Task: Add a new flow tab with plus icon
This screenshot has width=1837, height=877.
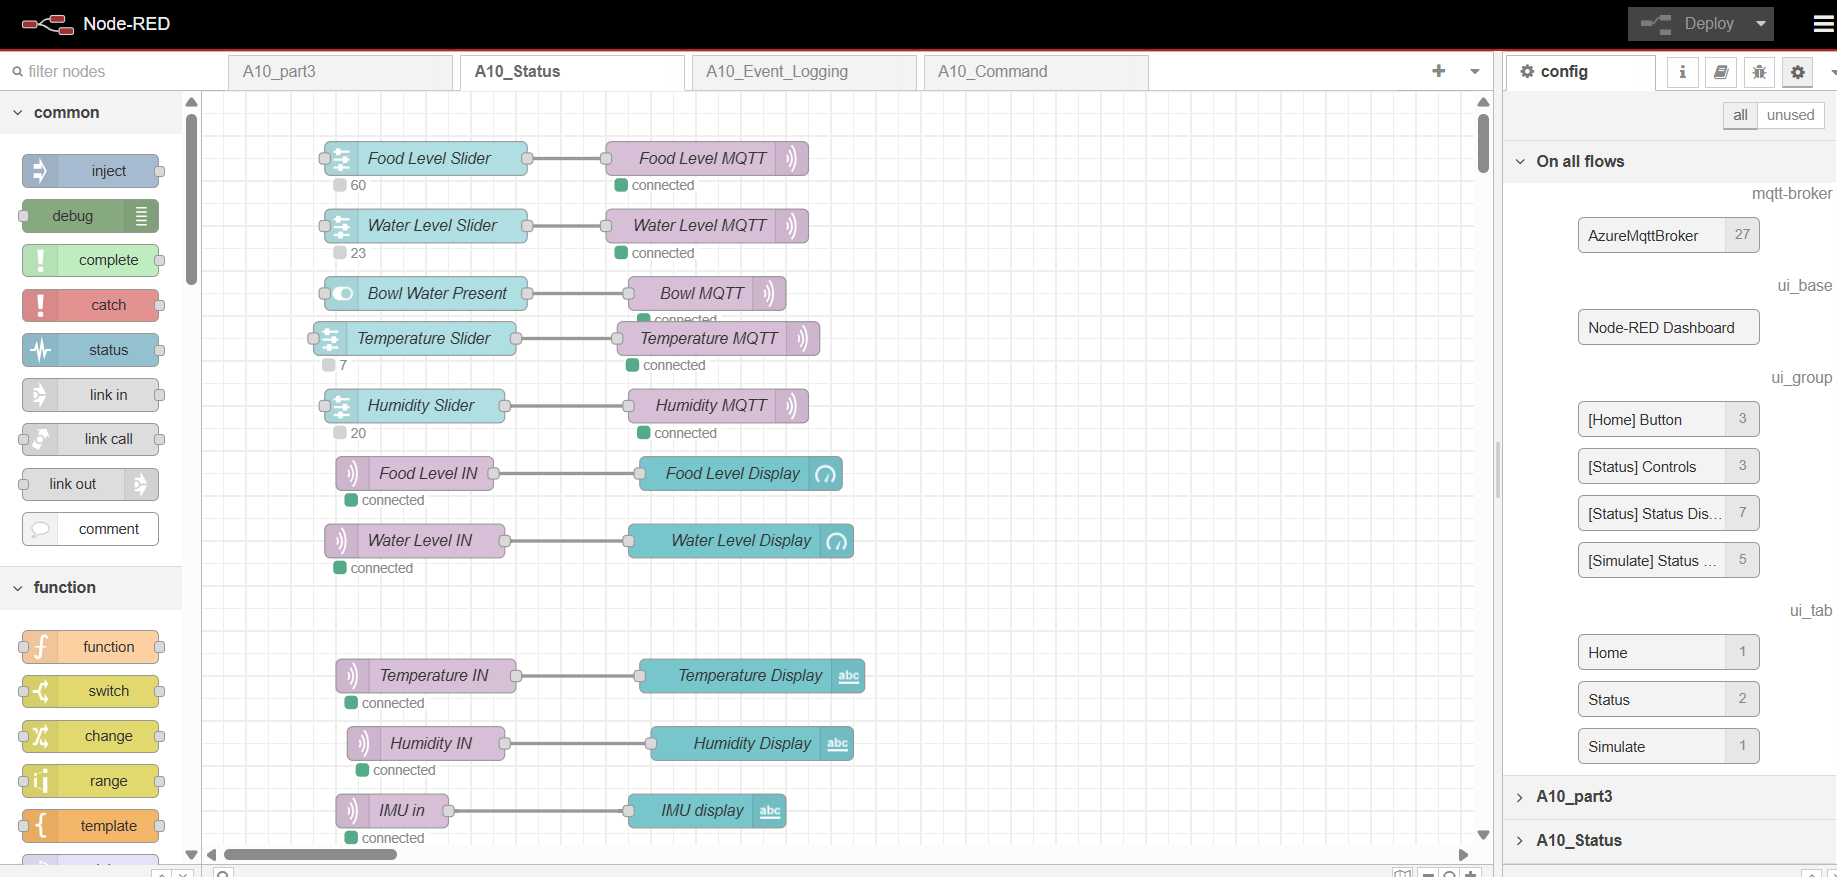Action: coord(1438,71)
